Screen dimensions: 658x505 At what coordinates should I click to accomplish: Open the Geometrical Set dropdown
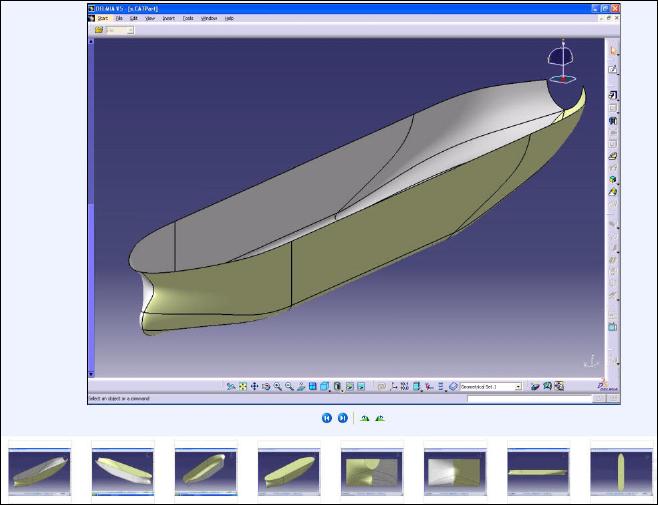(x=518, y=386)
